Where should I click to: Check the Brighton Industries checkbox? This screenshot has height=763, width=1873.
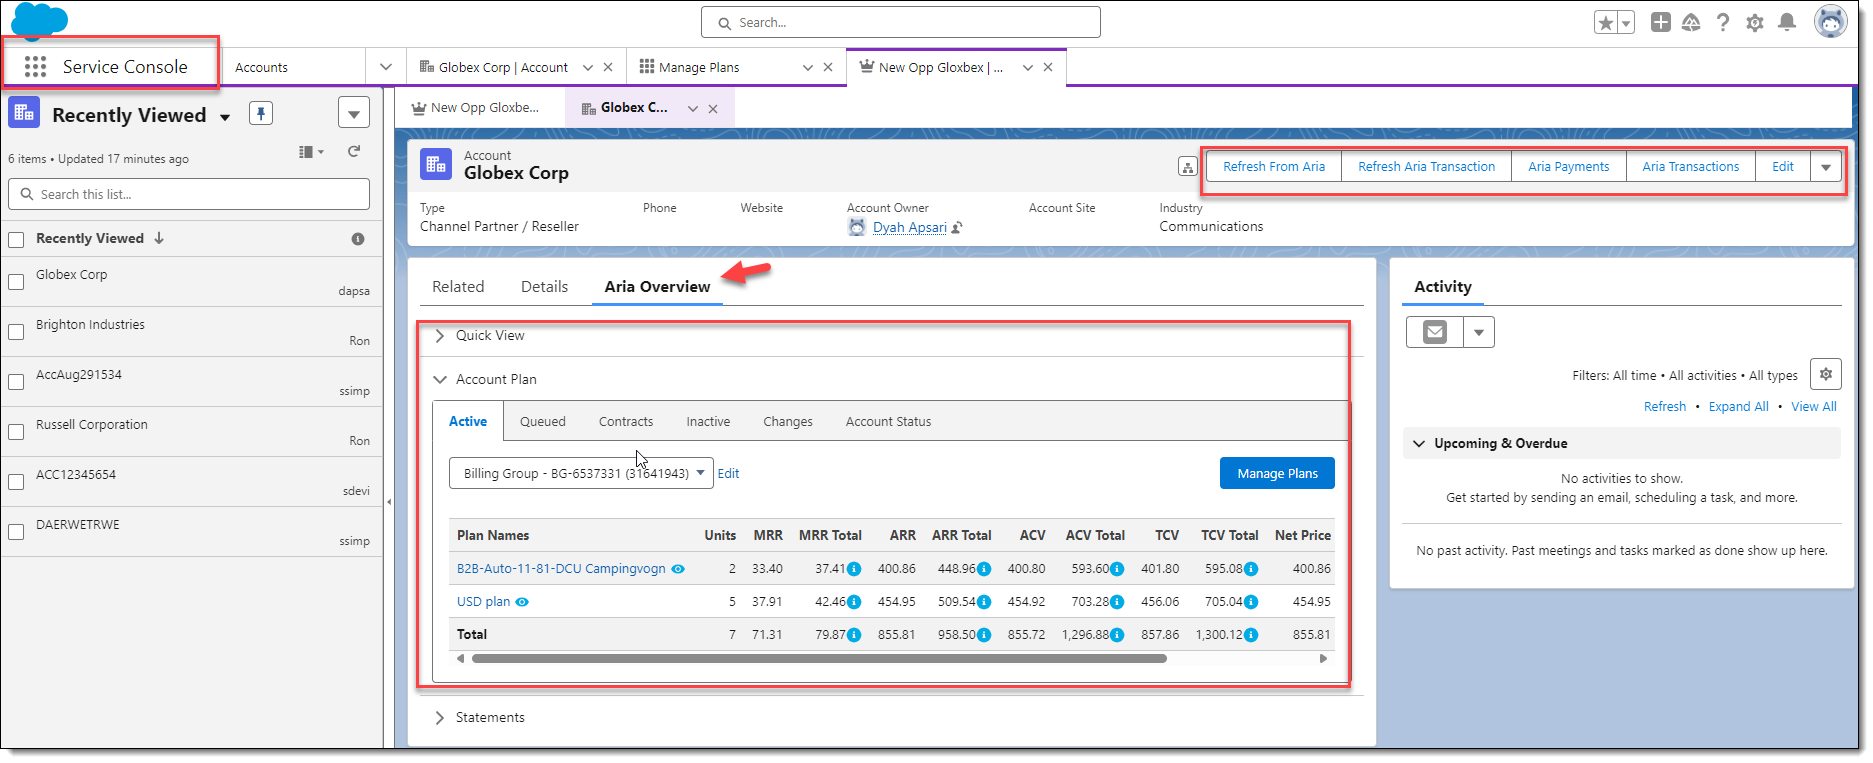tap(16, 332)
